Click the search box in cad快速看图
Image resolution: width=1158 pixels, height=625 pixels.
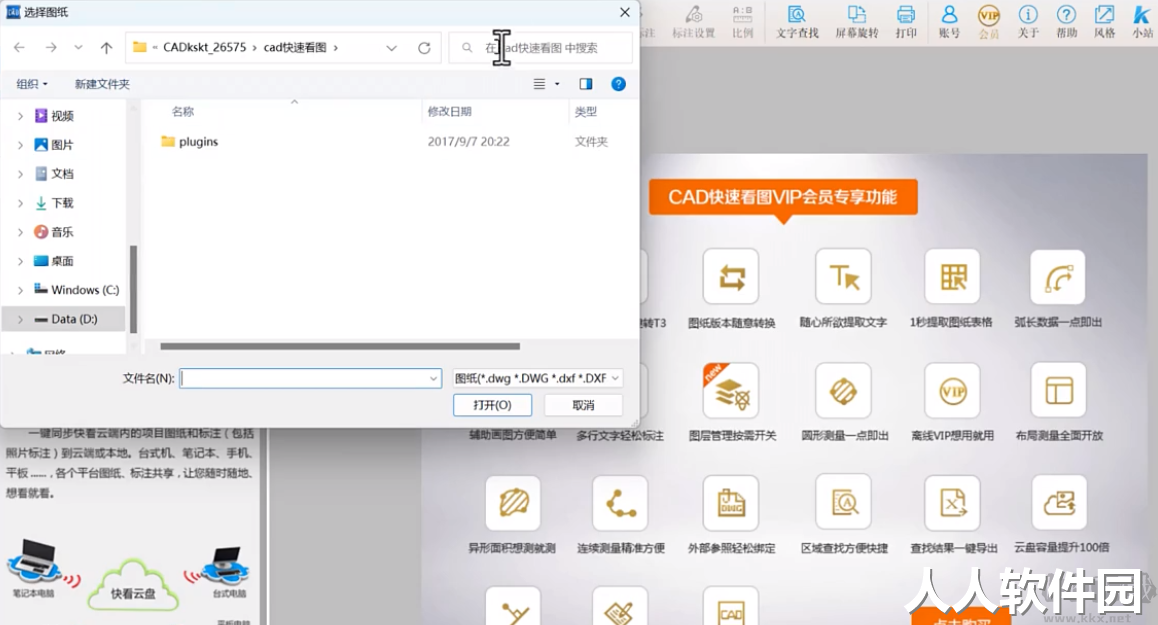541,48
